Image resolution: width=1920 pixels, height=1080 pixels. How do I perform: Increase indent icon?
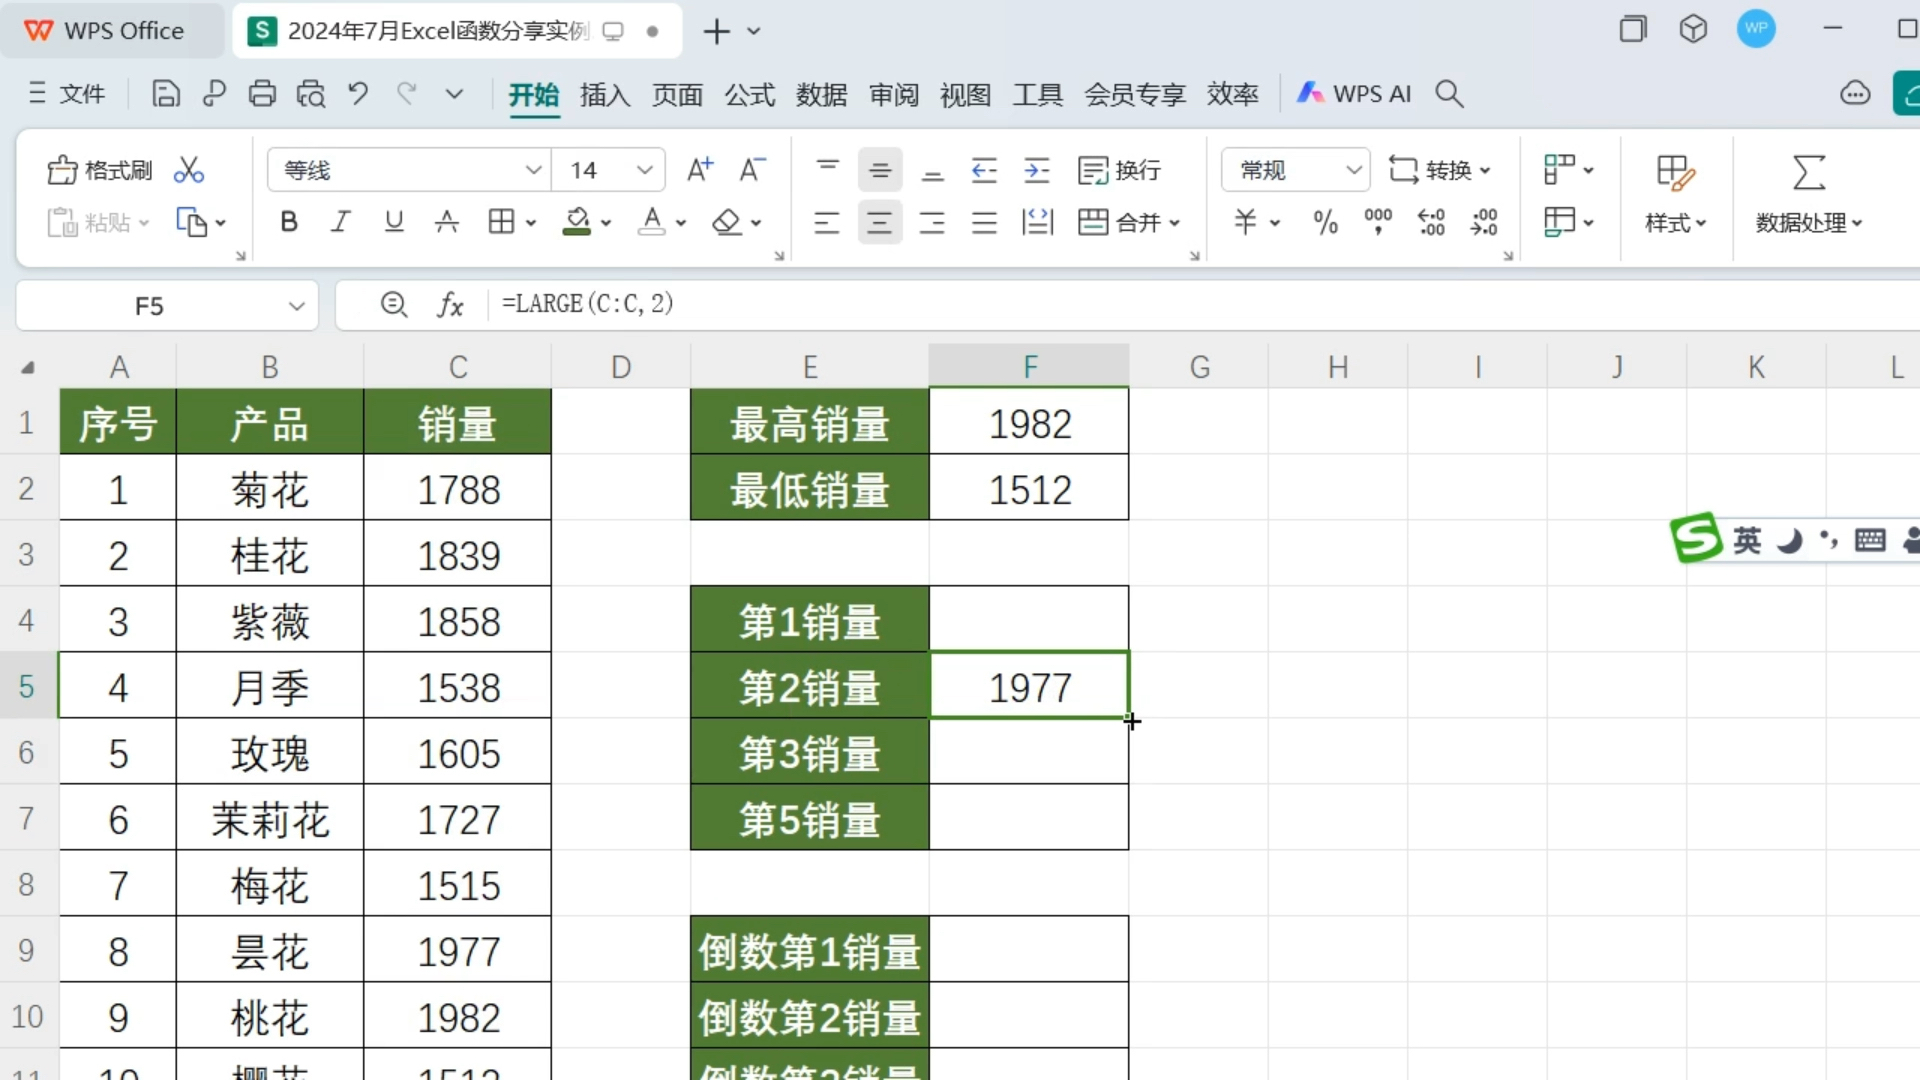[x=1037, y=170]
